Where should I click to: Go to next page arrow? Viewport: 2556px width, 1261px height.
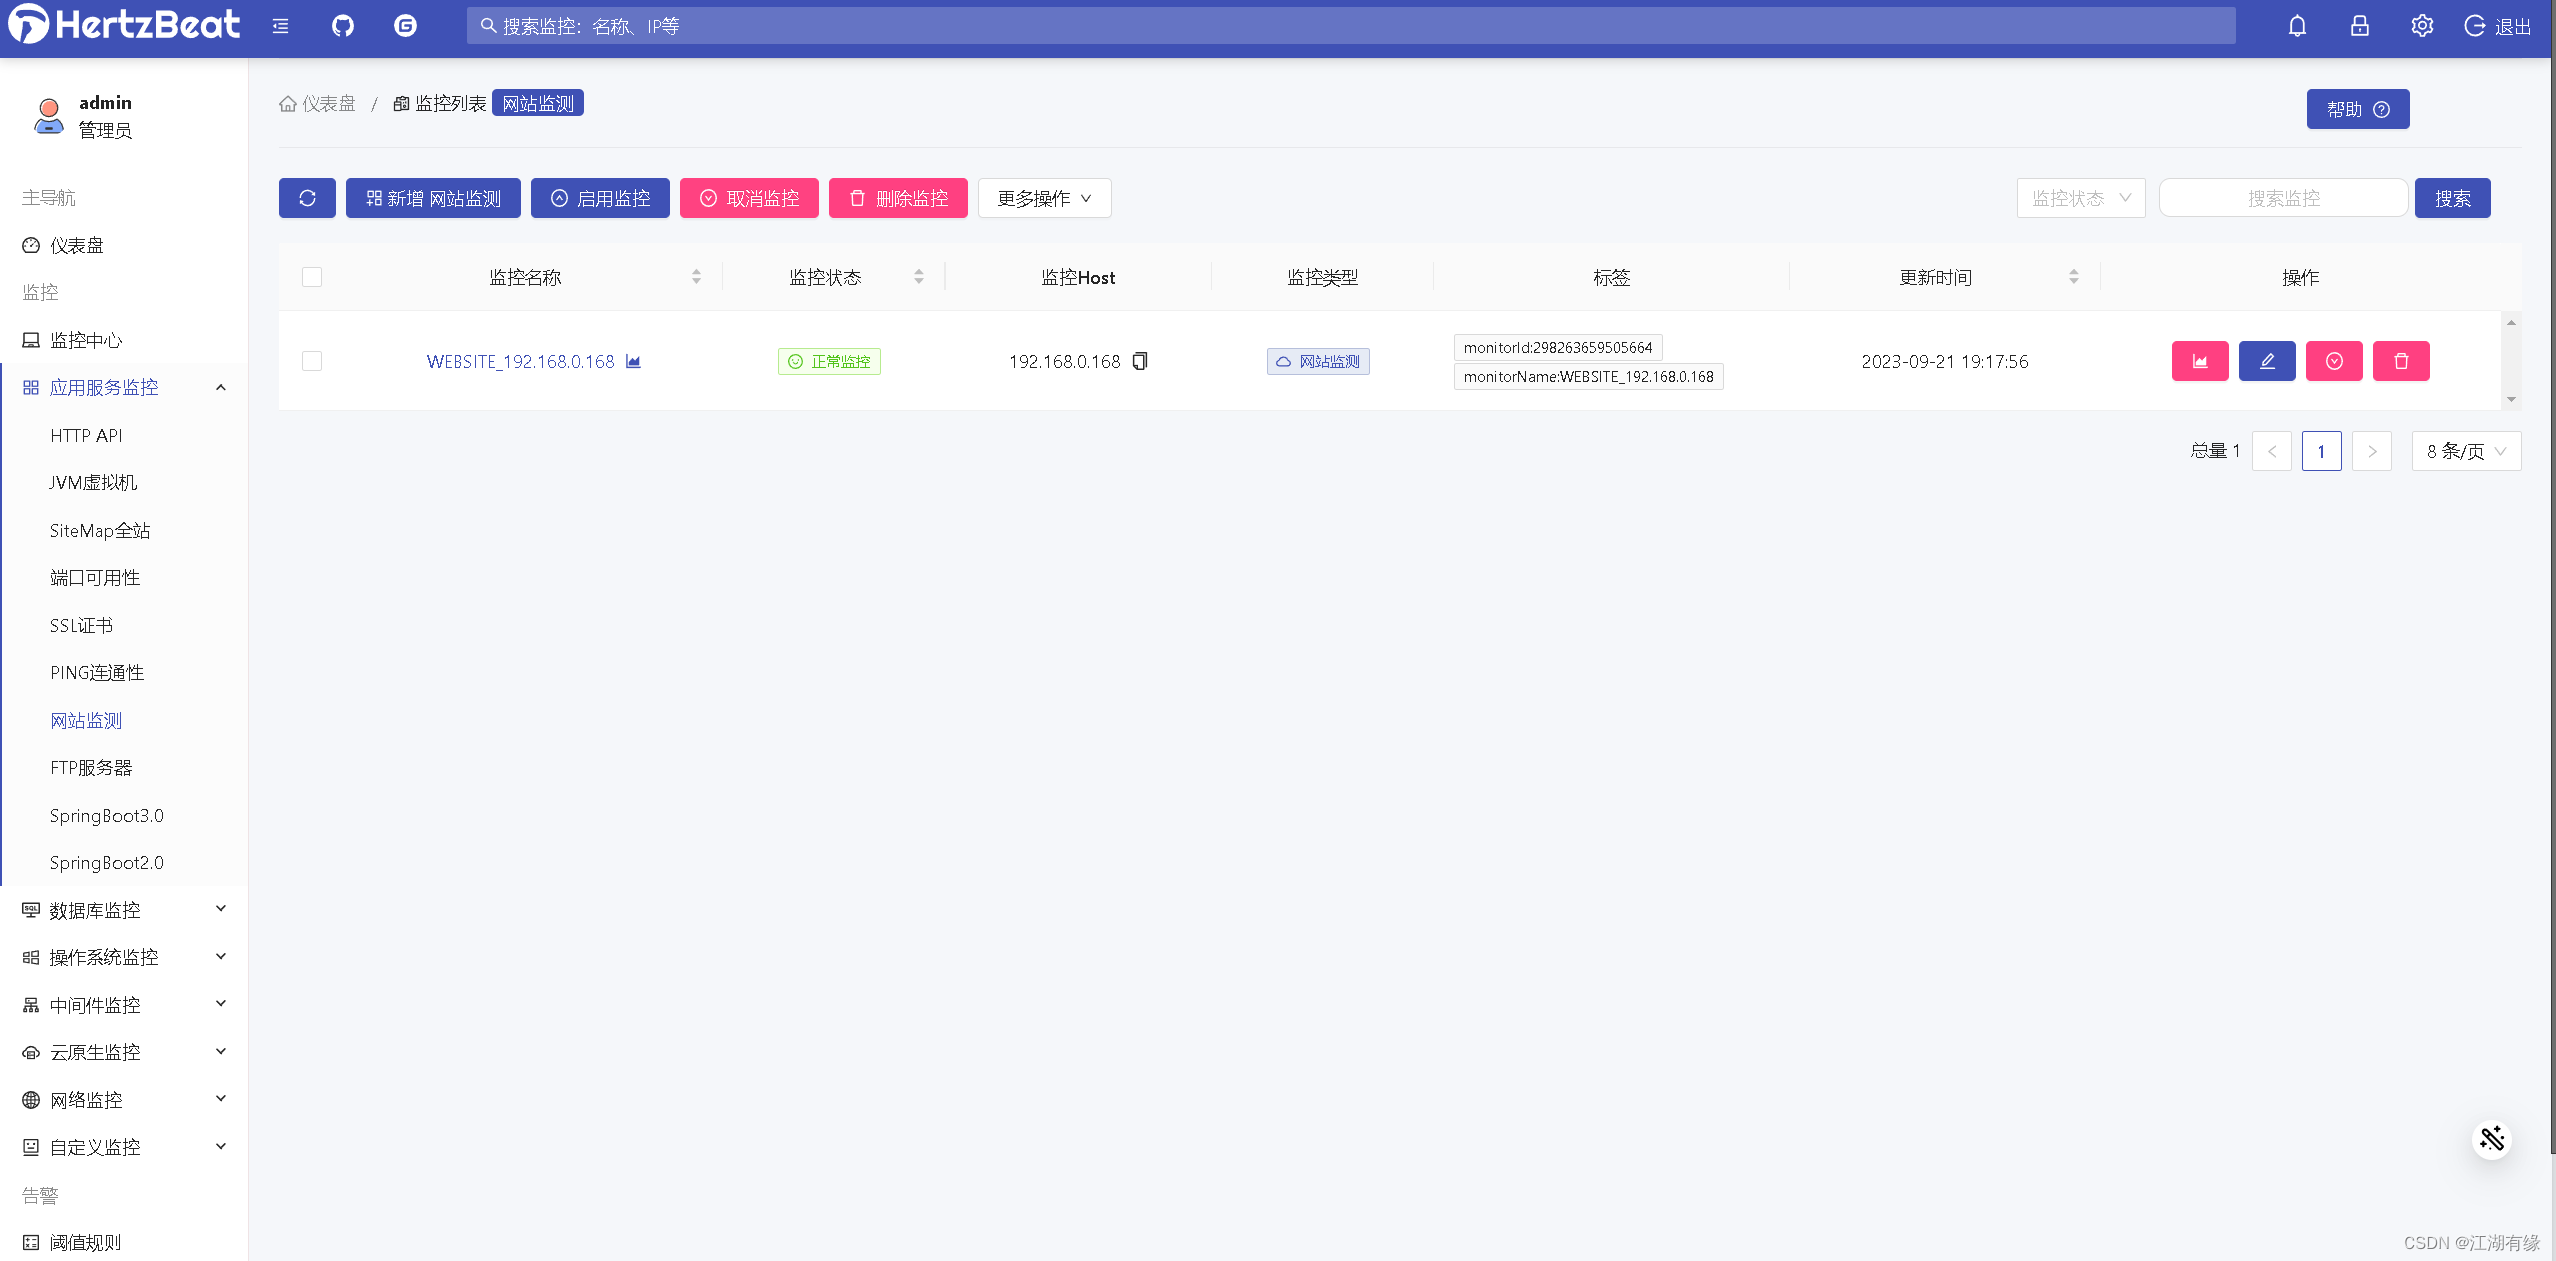[2372, 451]
